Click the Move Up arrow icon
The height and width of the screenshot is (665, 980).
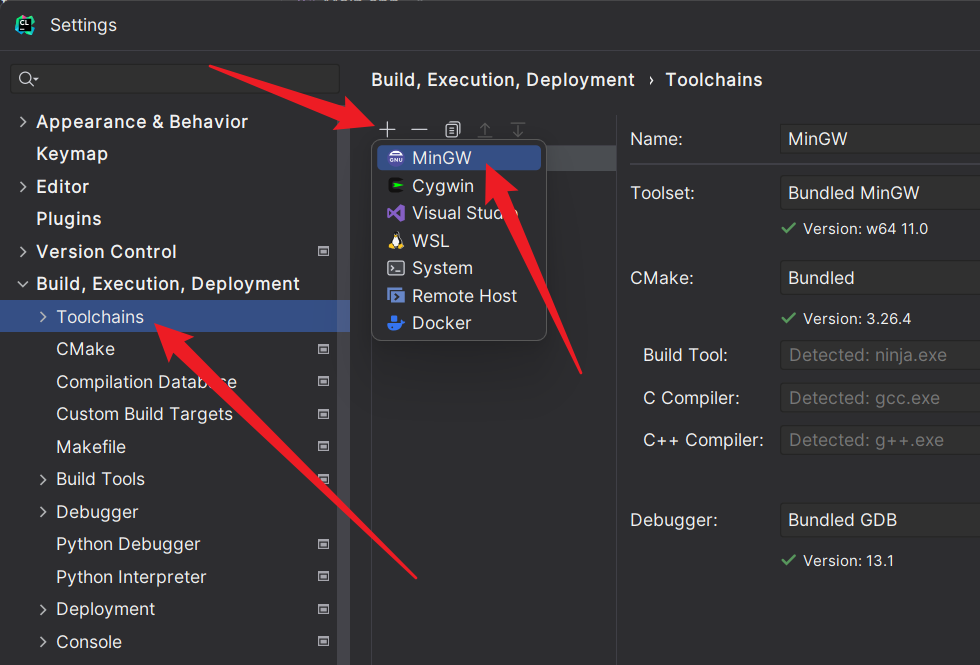click(485, 130)
